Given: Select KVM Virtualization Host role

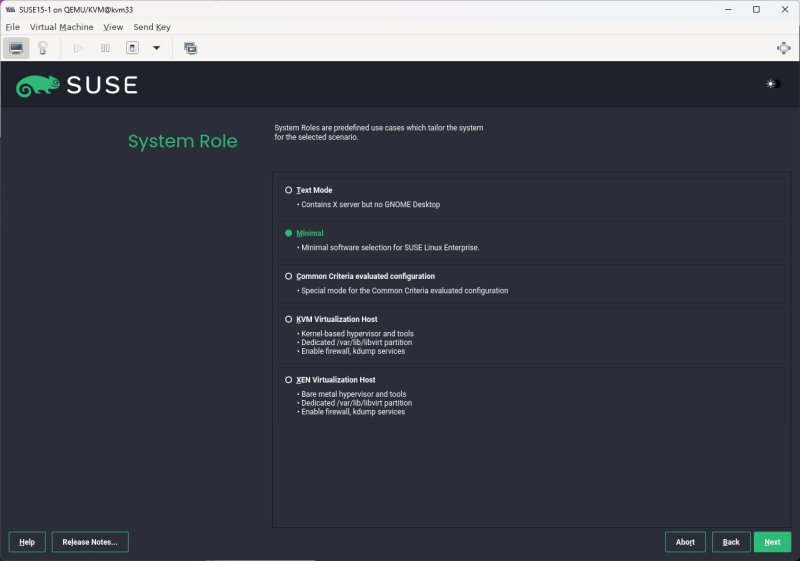Looking at the screenshot, I should (288, 319).
